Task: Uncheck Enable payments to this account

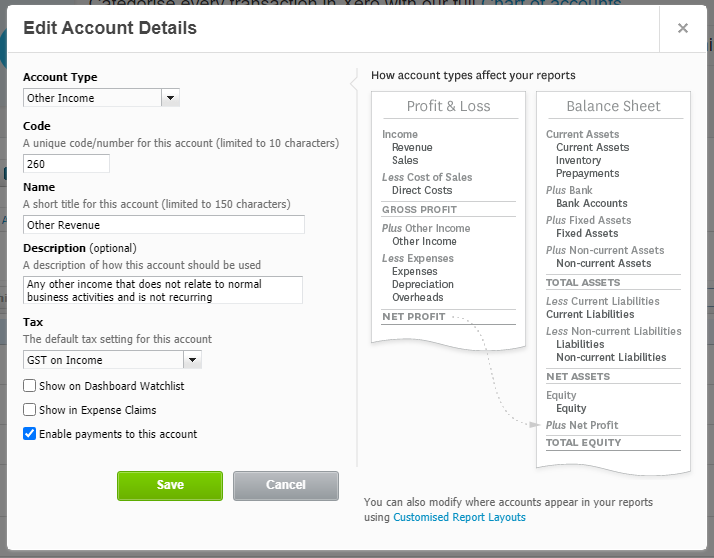Action: (x=30, y=434)
